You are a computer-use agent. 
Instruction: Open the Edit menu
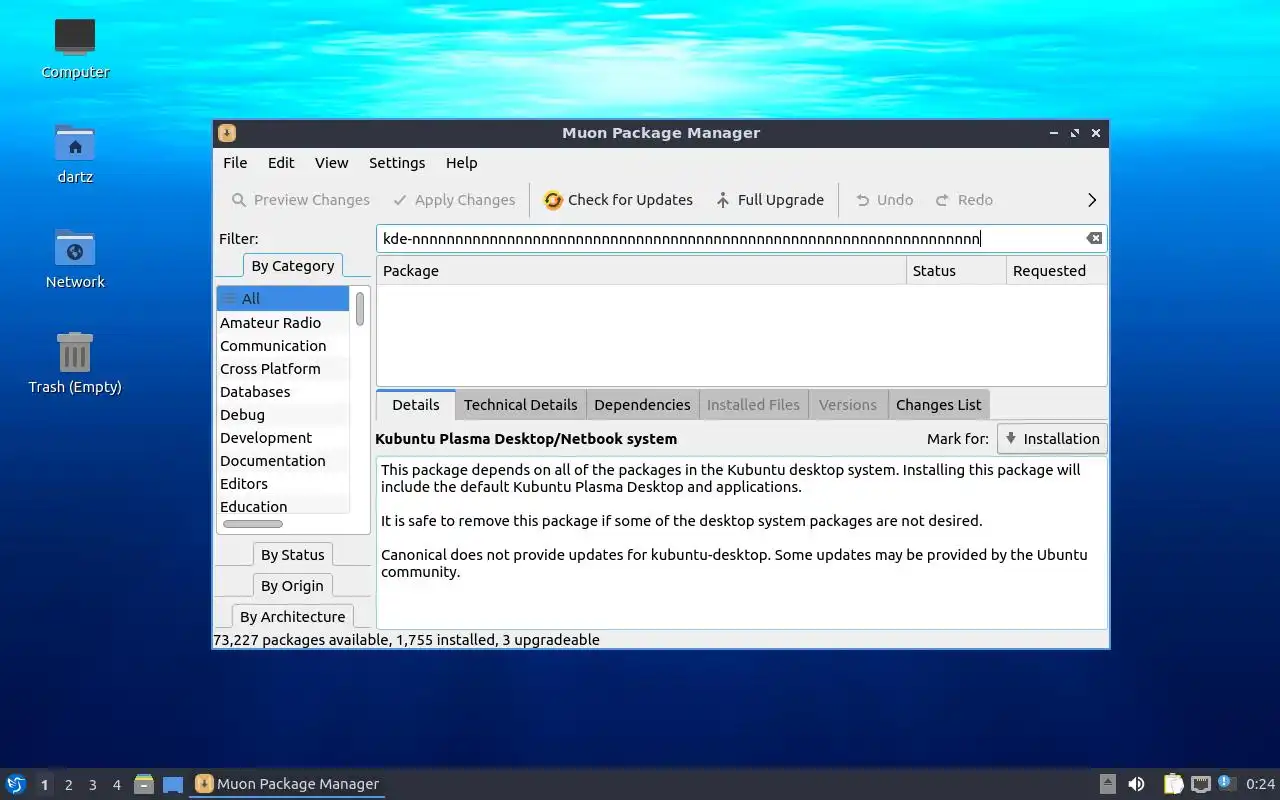281,163
